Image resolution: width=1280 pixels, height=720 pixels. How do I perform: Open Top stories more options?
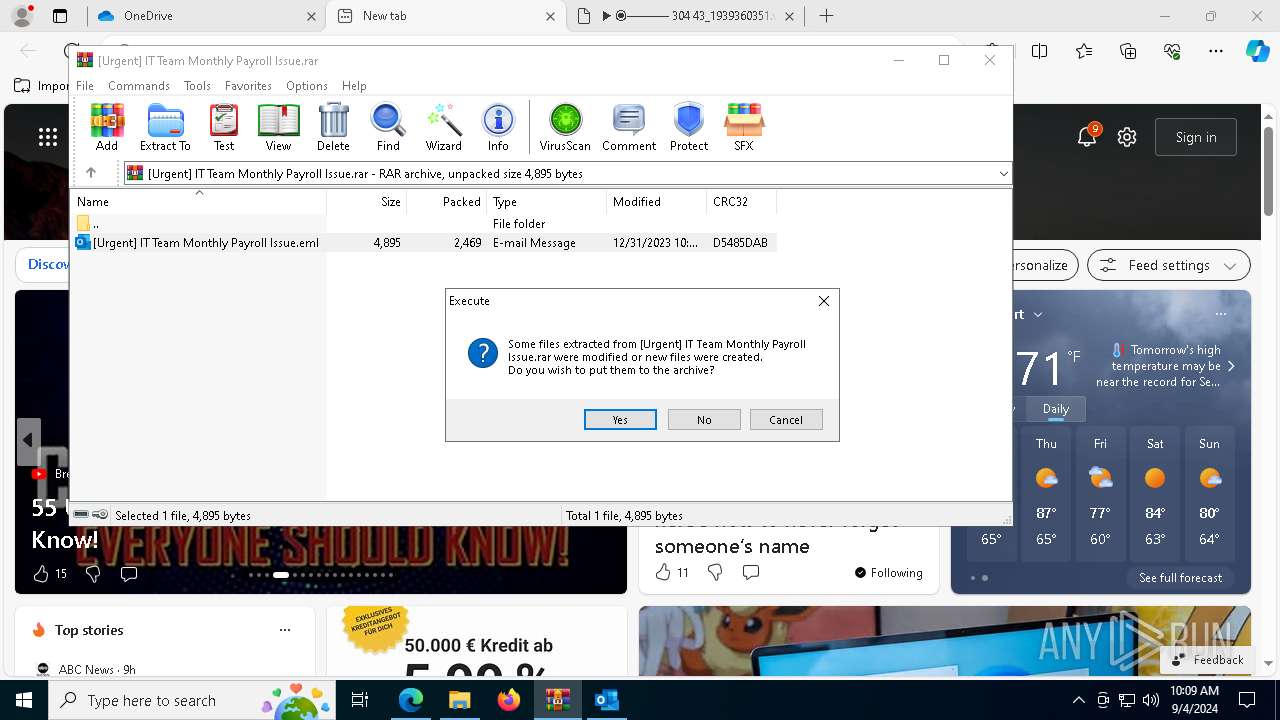[285, 630]
